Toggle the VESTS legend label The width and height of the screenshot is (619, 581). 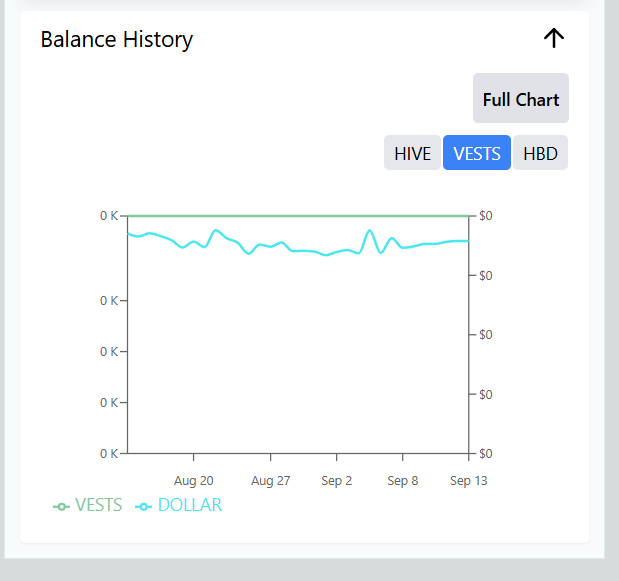[98, 505]
